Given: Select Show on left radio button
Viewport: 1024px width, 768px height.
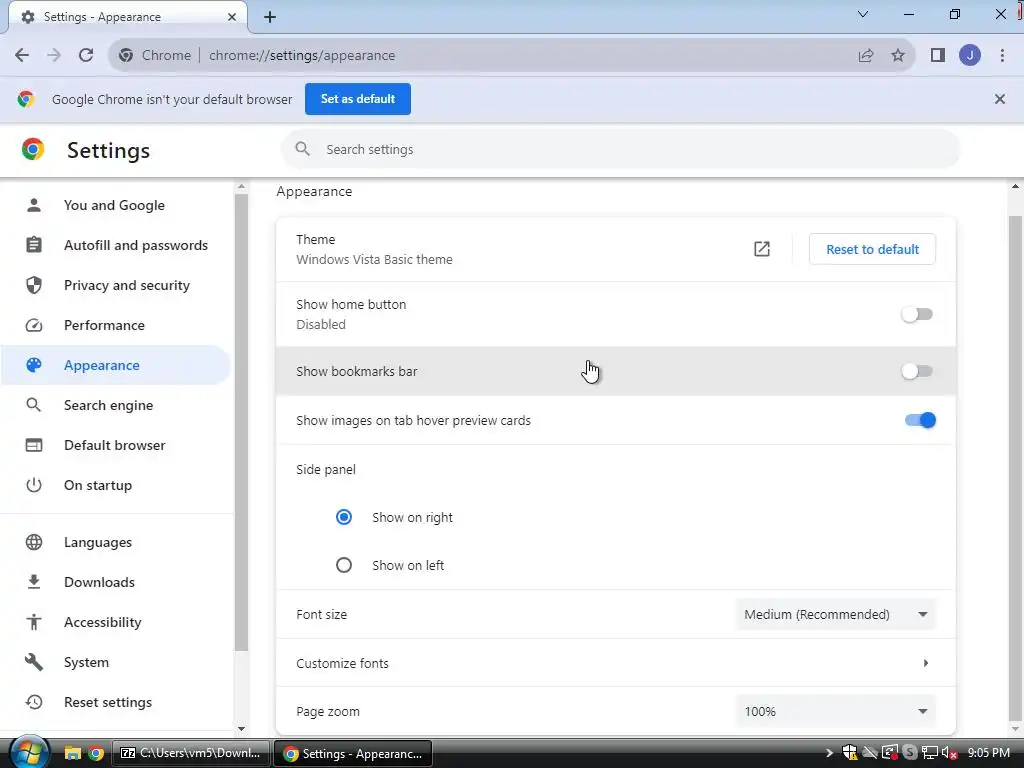Looking at the screenshot, I should point(344,565).
